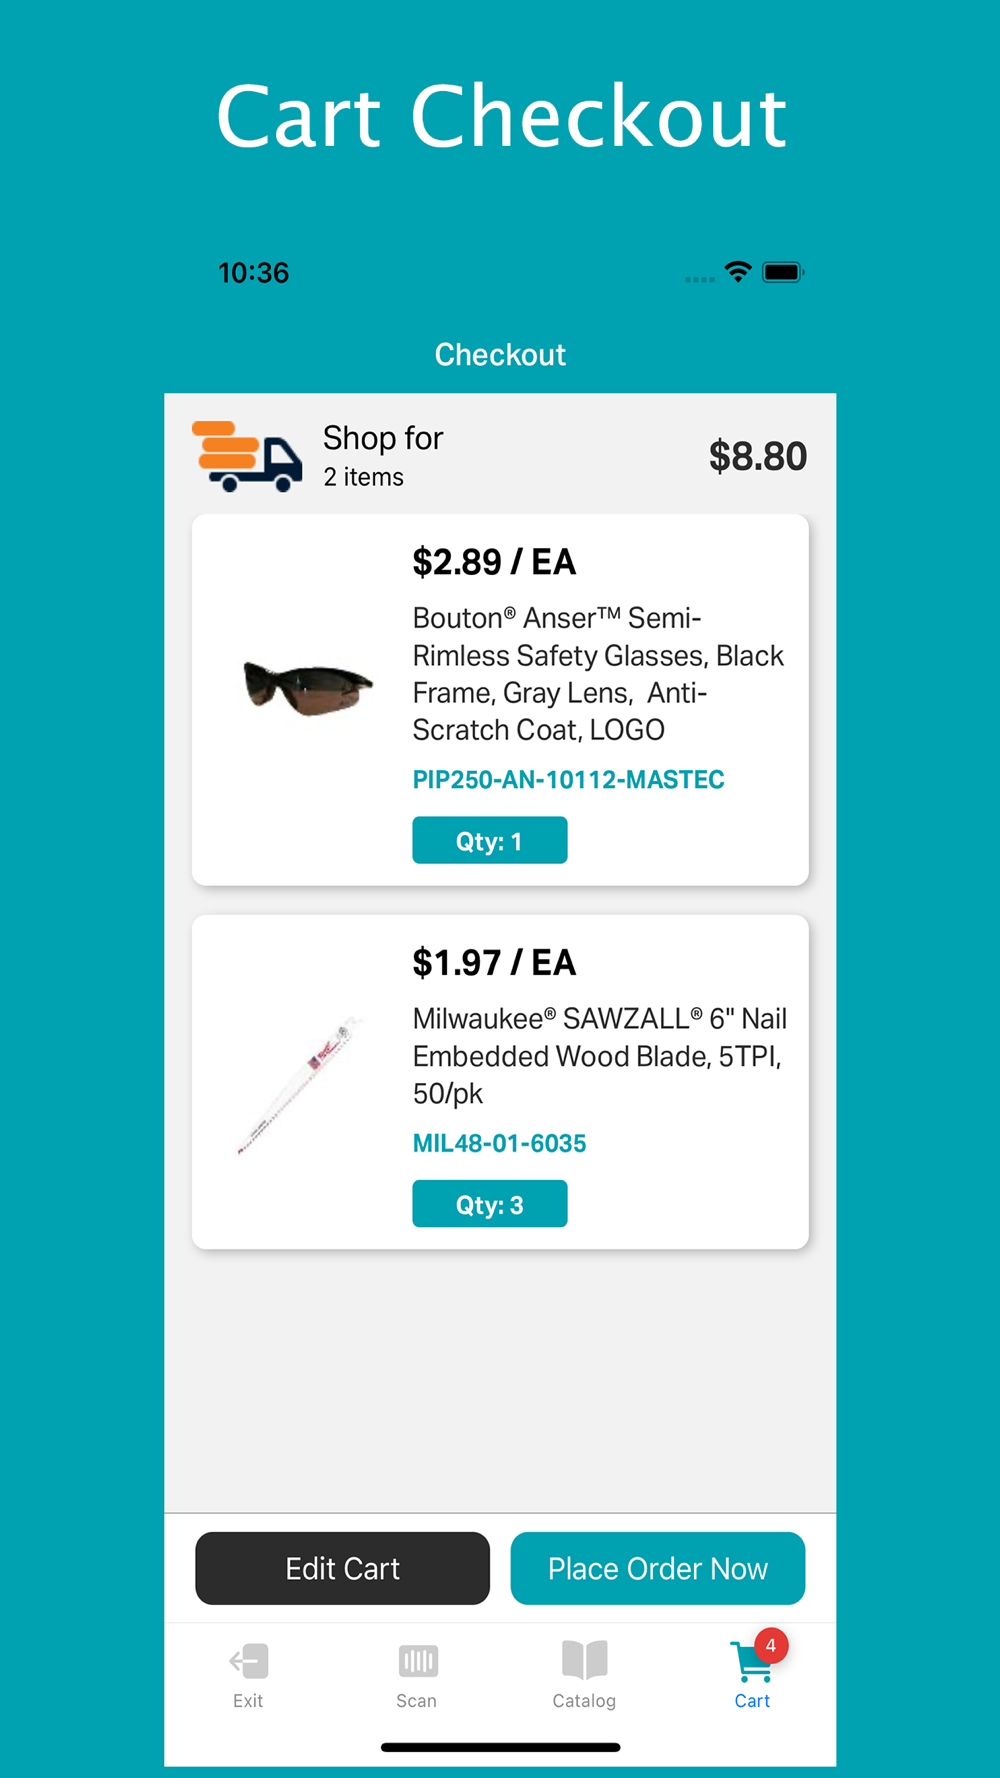Tap the delivery truck icon
The image size is (1000, 1778).
coord(247,456)
